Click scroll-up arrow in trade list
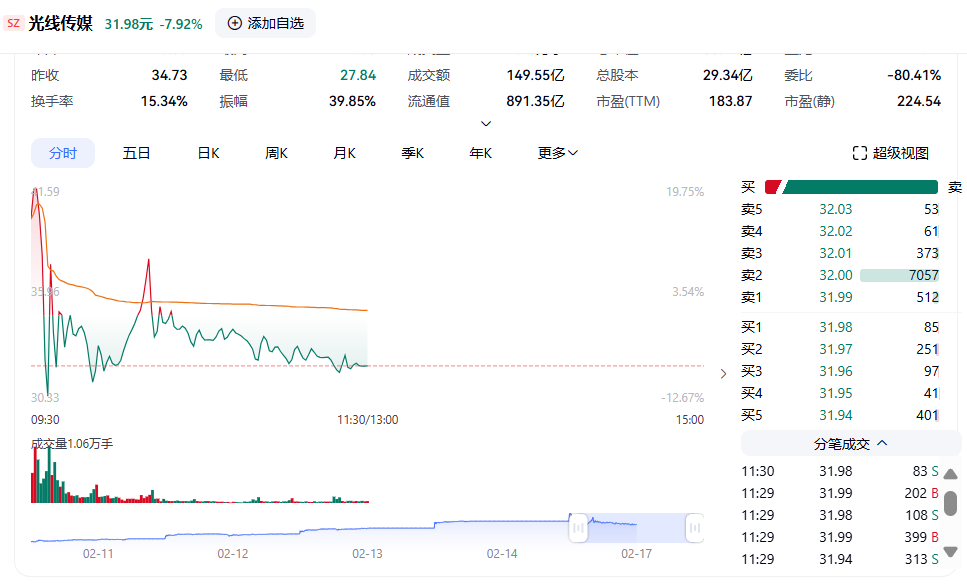 coord(950,474)
